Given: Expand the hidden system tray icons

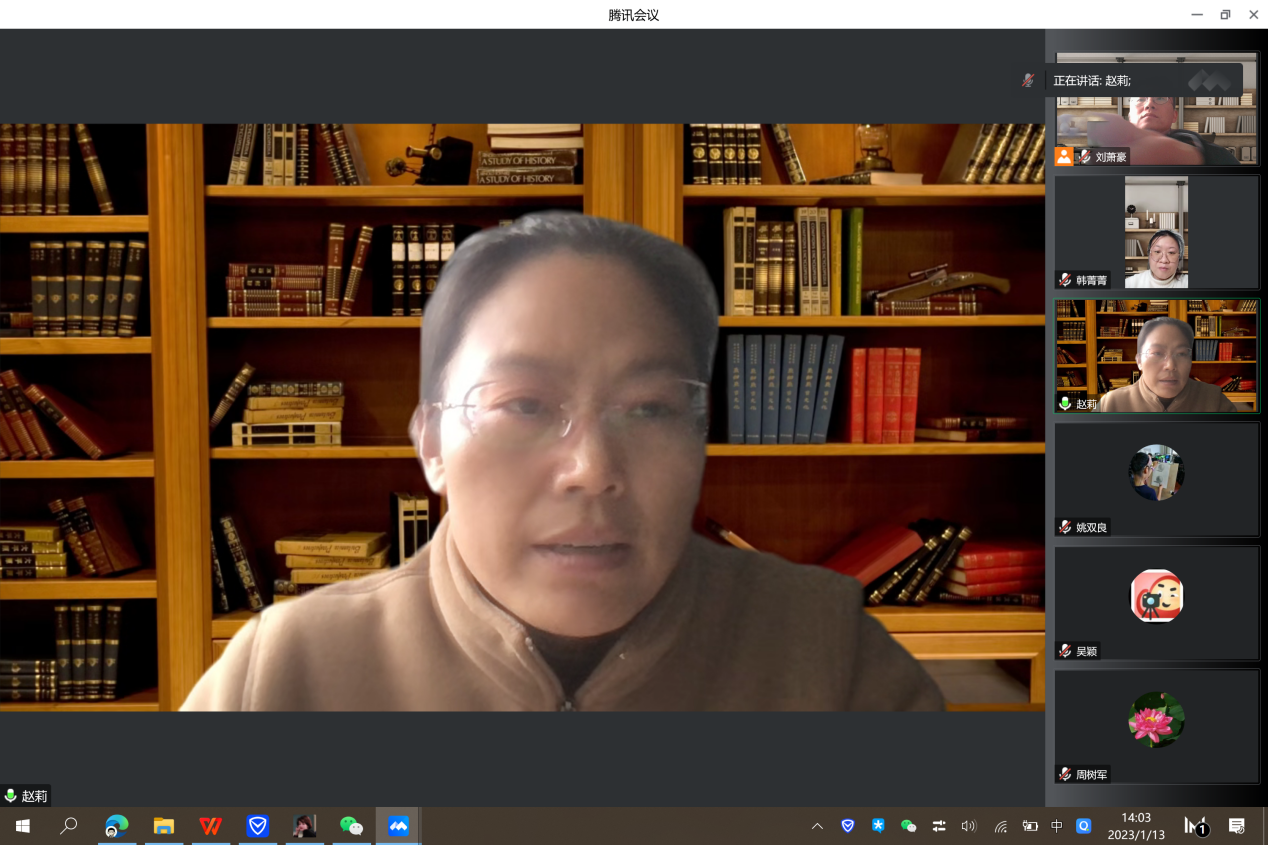Looking at the screenshot, I should (x=817, y=826).
